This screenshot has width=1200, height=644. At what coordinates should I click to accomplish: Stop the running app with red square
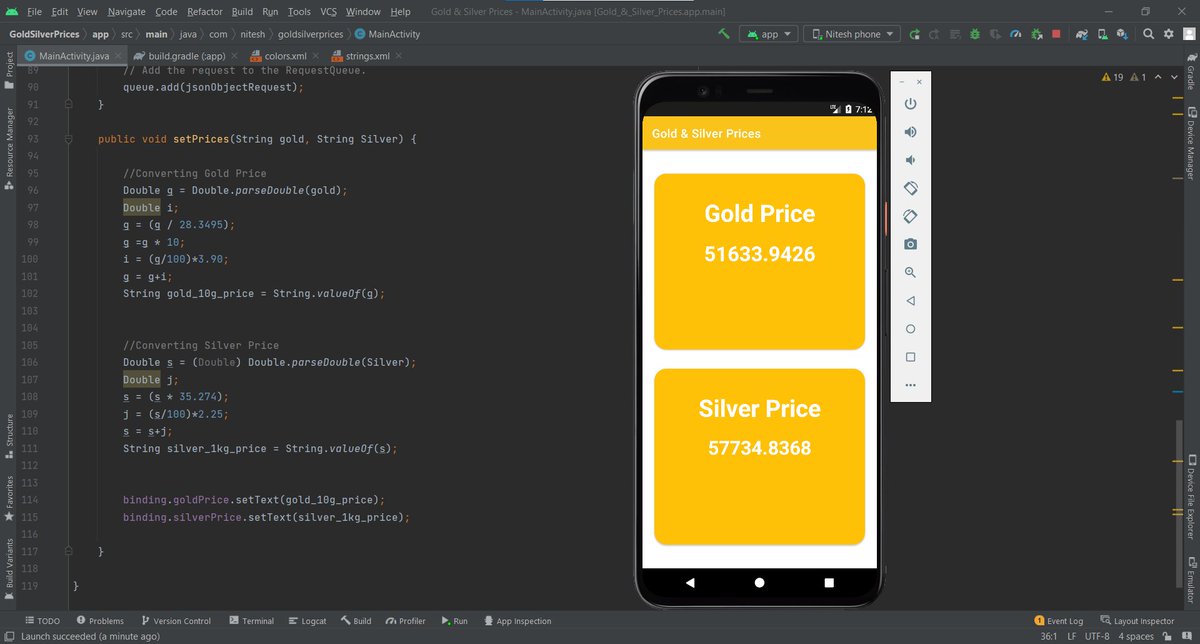pos(1058,33)
